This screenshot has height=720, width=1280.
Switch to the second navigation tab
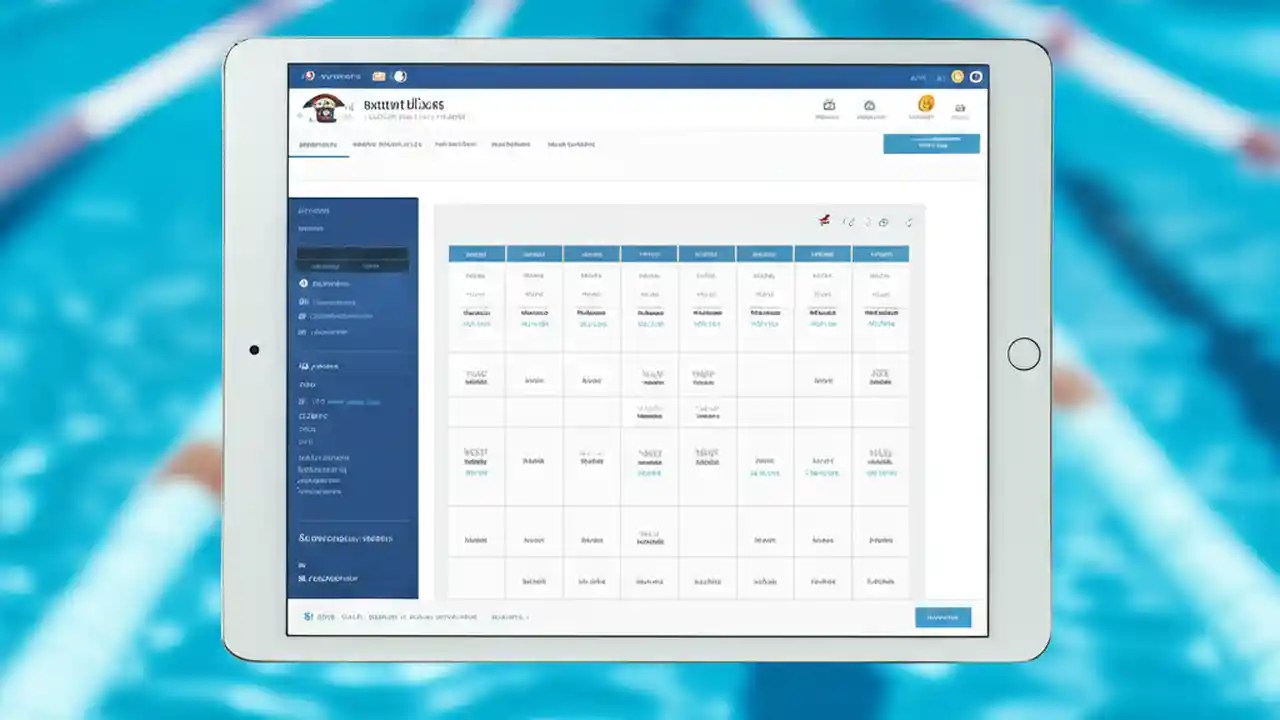click(x=388, y=143)
